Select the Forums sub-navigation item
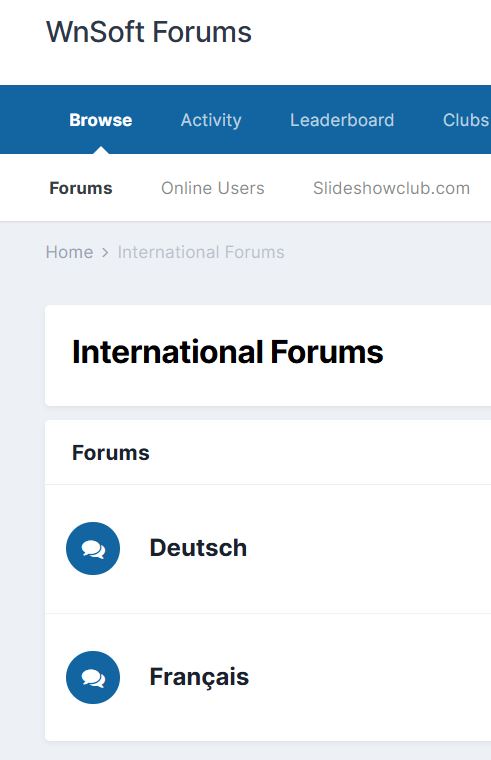 point(80,188)
